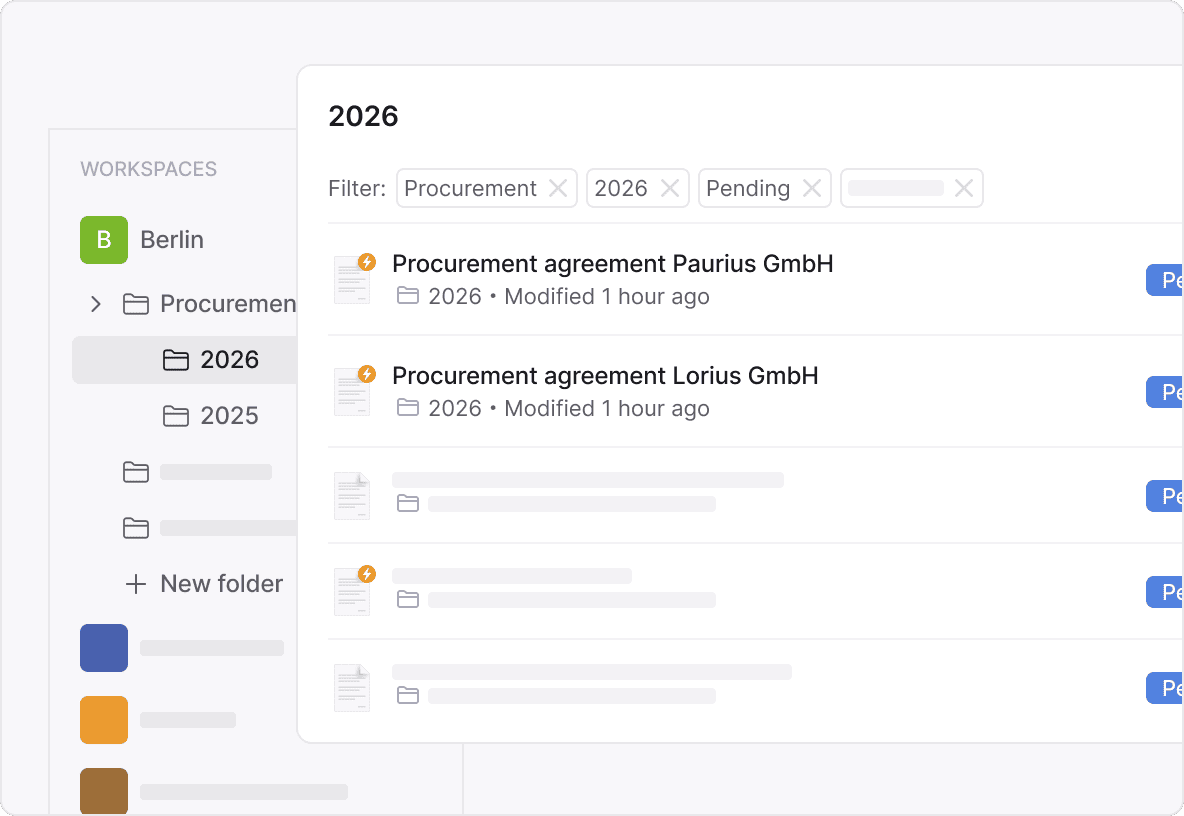Click the New folder plus icon
This screenshot has height=816, width=1184.
(x=135, y=584)
